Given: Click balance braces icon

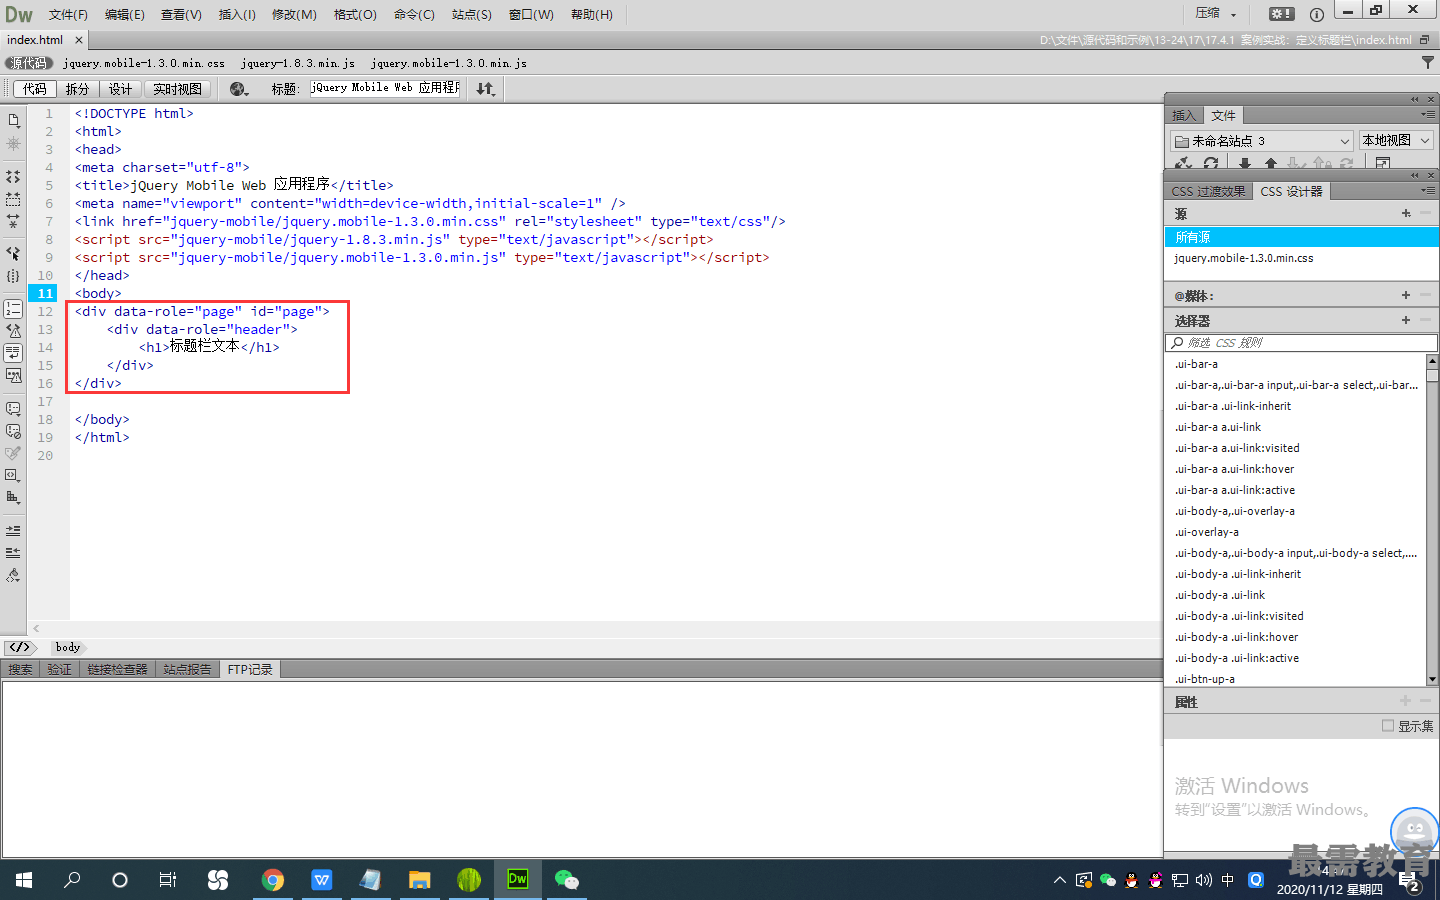Looking at the screenshot, I should coord(13,276).
